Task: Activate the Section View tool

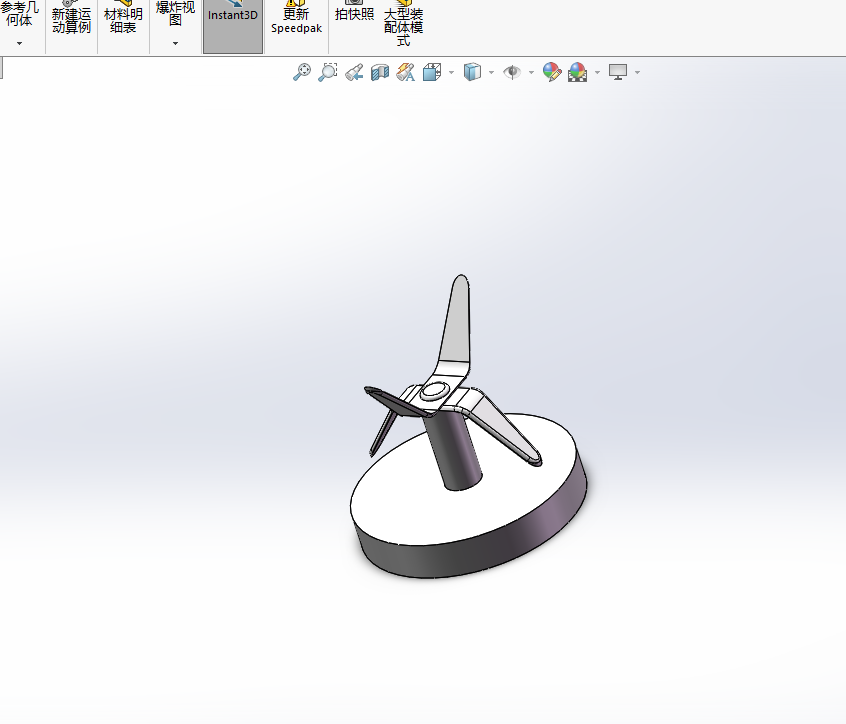Action: 380,72
